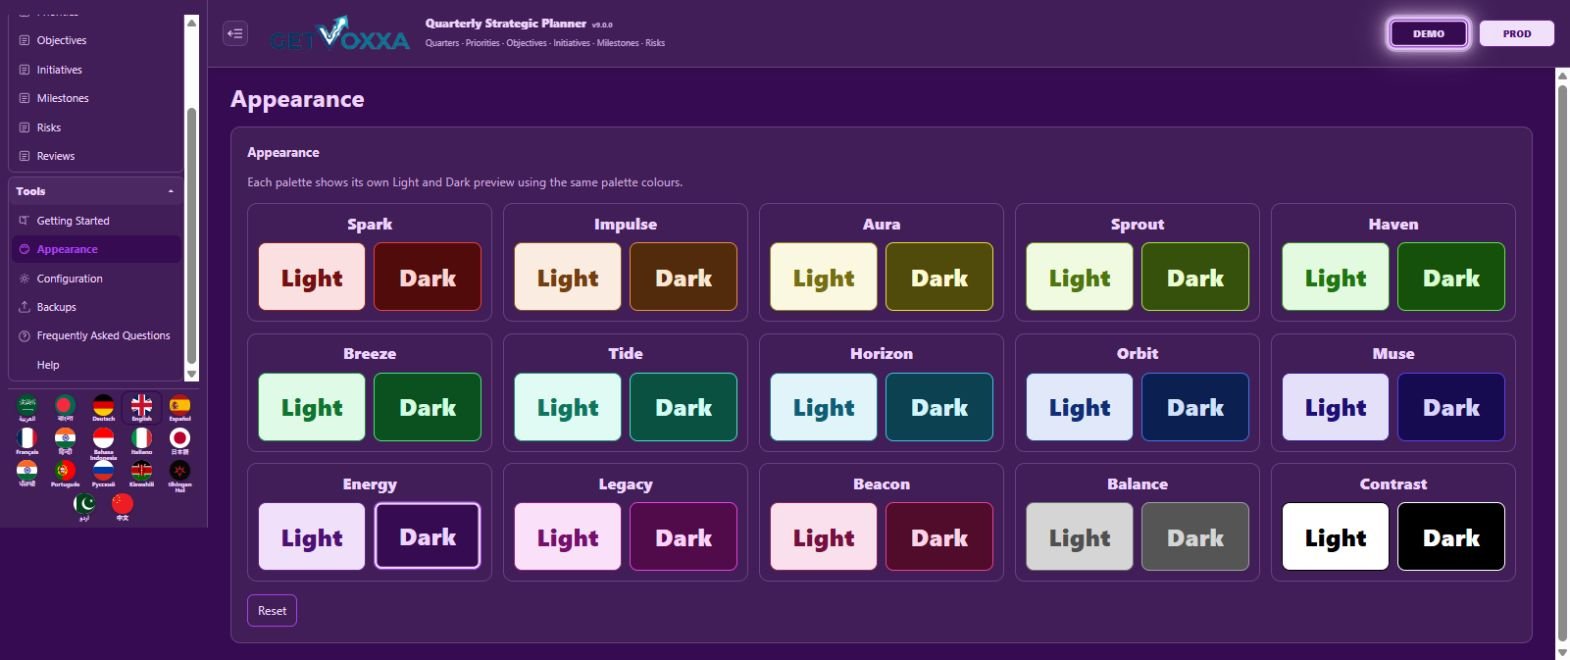Choose the Bahasa Indonesia flag
Image resolution: width=1570 pixels, height=660 pixels.
click(x=103, y=442)
